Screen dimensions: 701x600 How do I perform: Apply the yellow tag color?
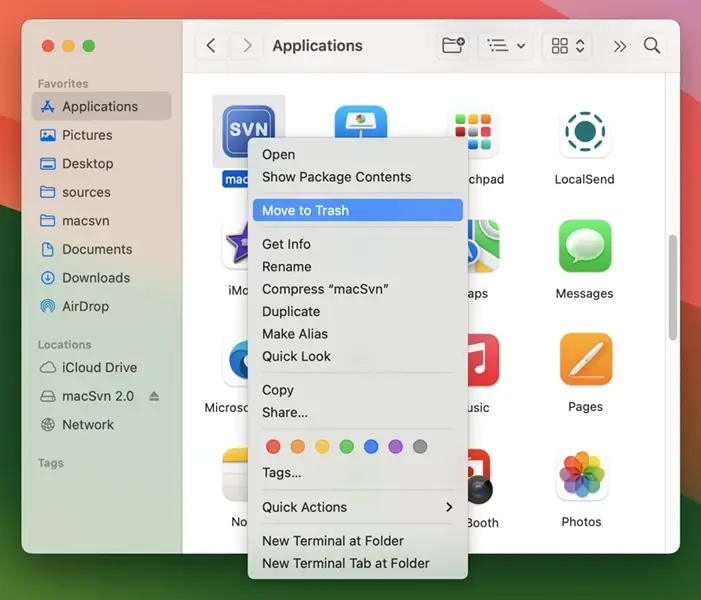point(322,446)
